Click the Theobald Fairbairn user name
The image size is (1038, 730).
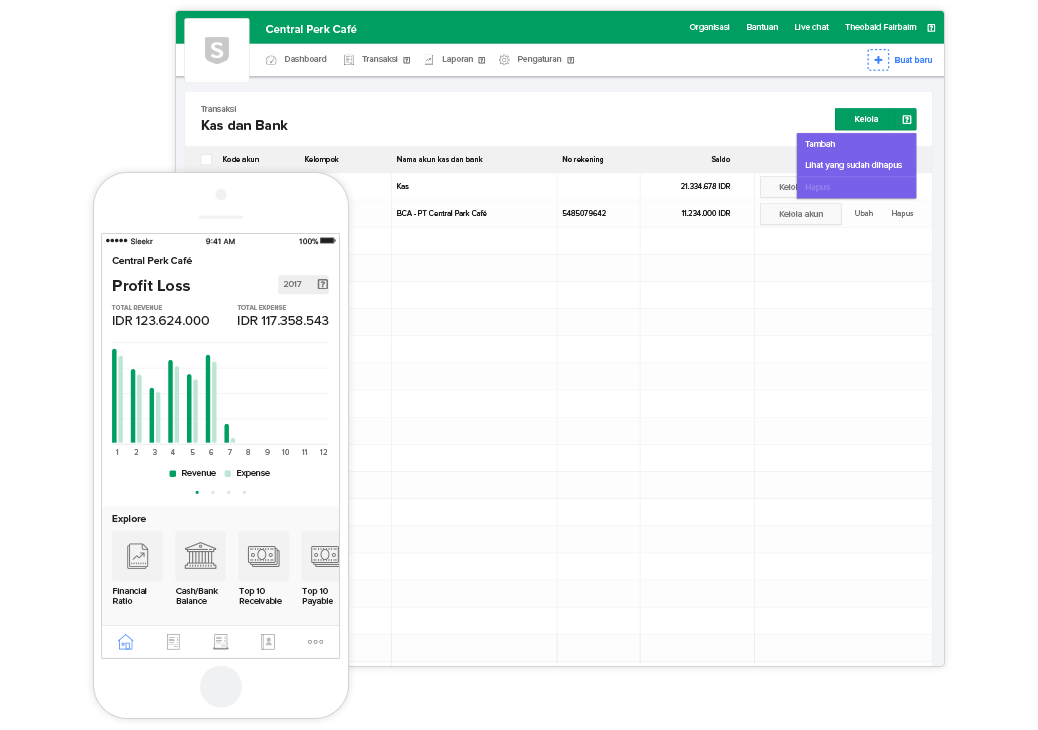pyautogui.click(x=880, y=27)
